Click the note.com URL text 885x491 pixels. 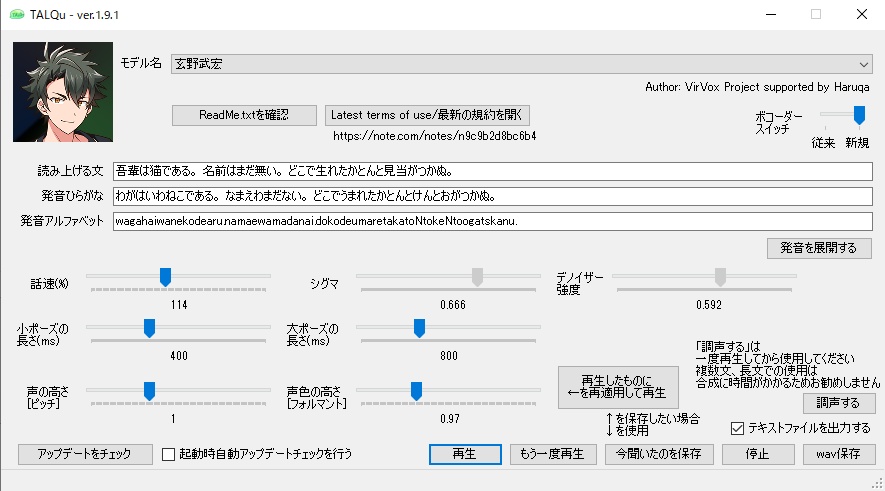pos(434,136)
